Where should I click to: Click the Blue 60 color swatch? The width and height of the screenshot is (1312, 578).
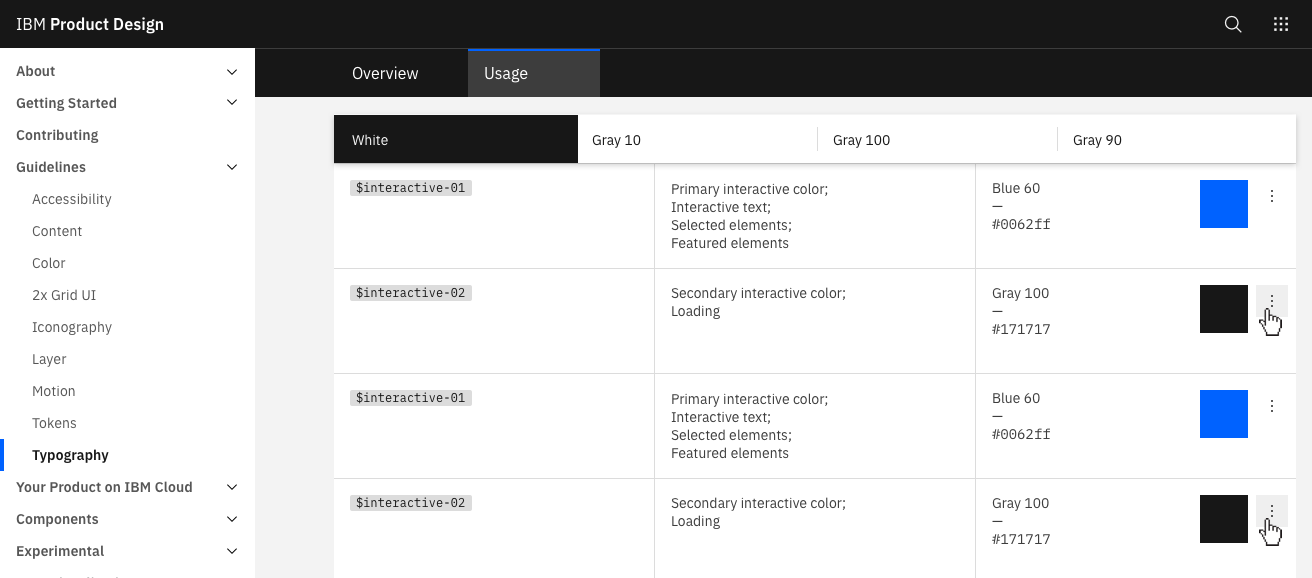click(1223, 204)
